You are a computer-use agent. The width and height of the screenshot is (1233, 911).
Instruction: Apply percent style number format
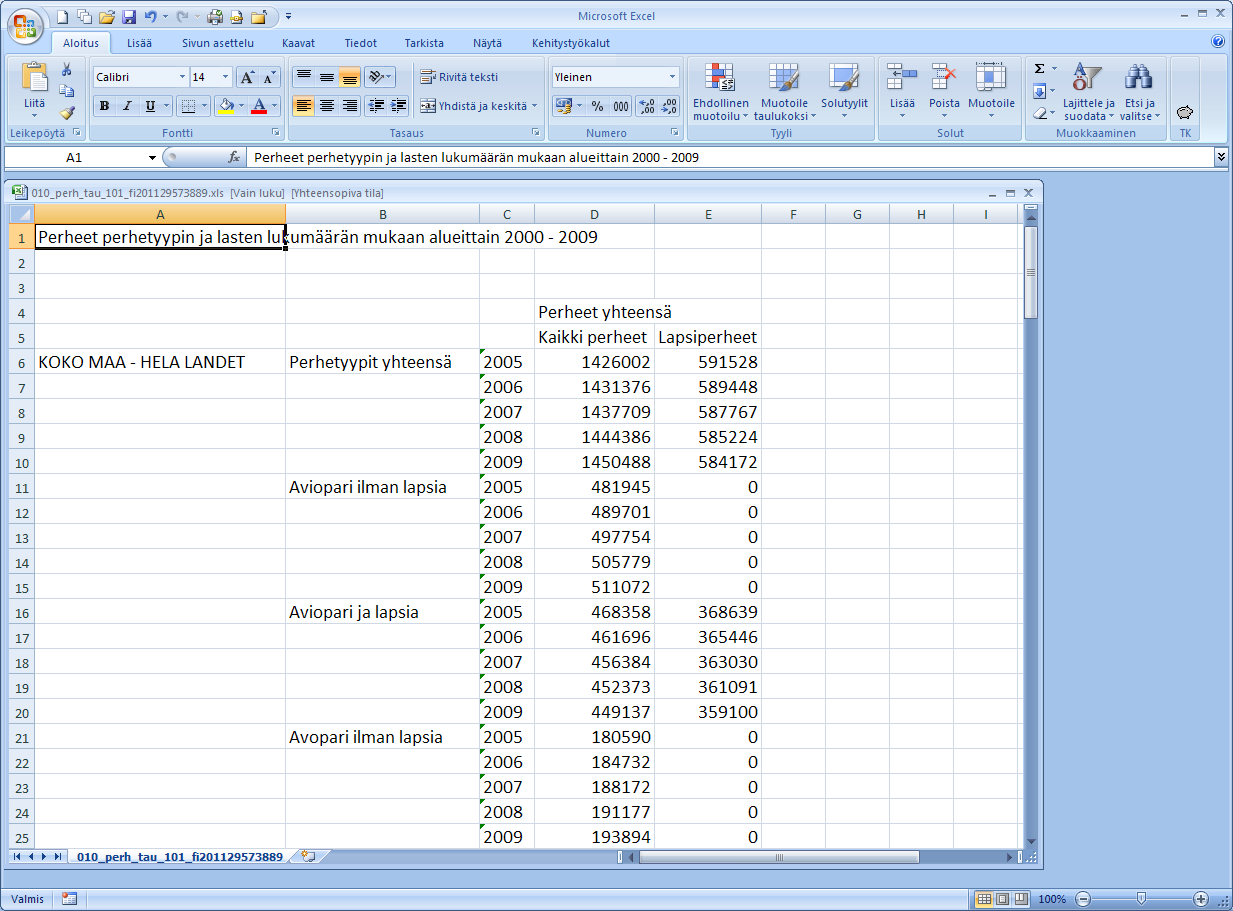[x=597, y=106]
